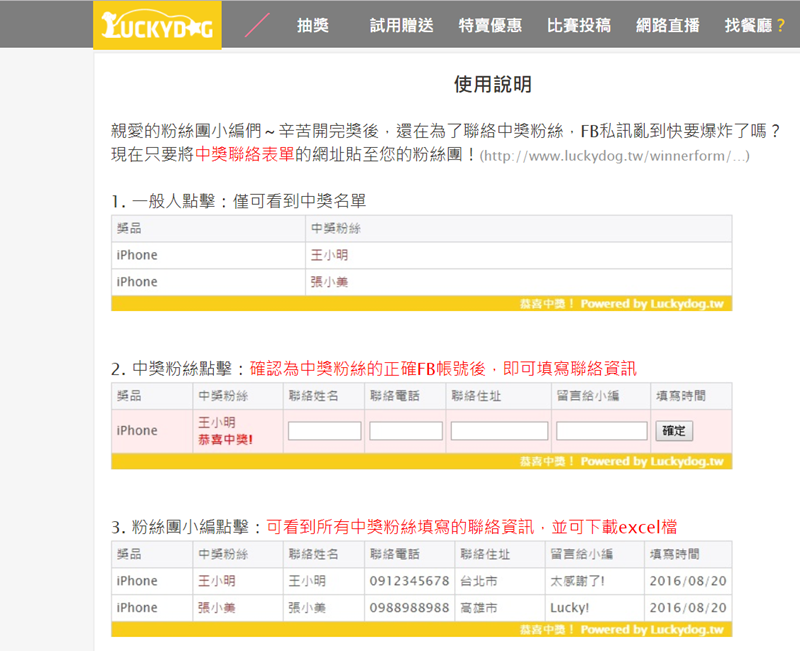
Task: Click the 聯絡電話 text box
Action: pyautogui.click(x=406, y=431)
